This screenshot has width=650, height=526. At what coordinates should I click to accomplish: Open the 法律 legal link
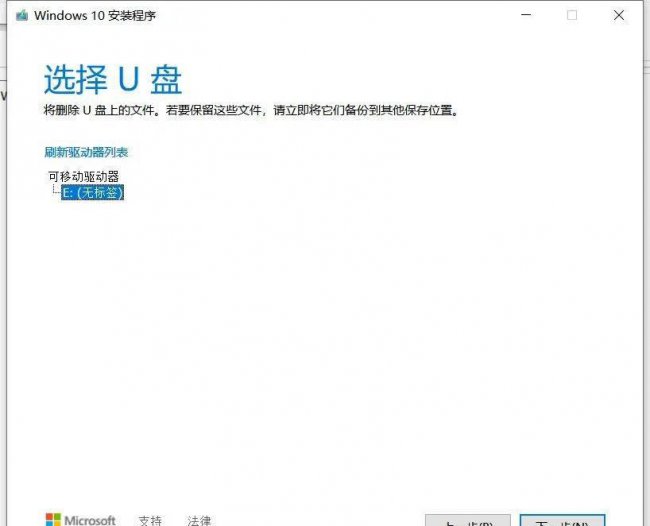pyautogui.click(x=199, y=520)
